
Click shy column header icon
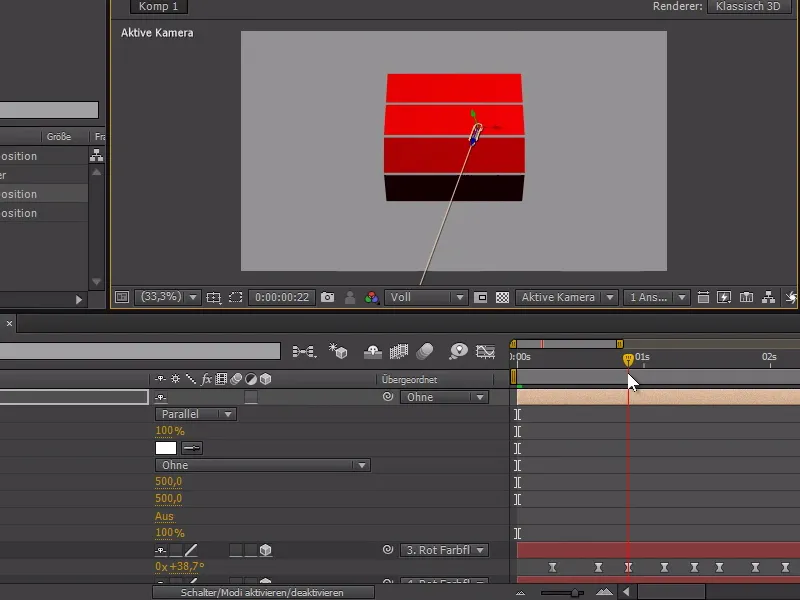(160, 379)
